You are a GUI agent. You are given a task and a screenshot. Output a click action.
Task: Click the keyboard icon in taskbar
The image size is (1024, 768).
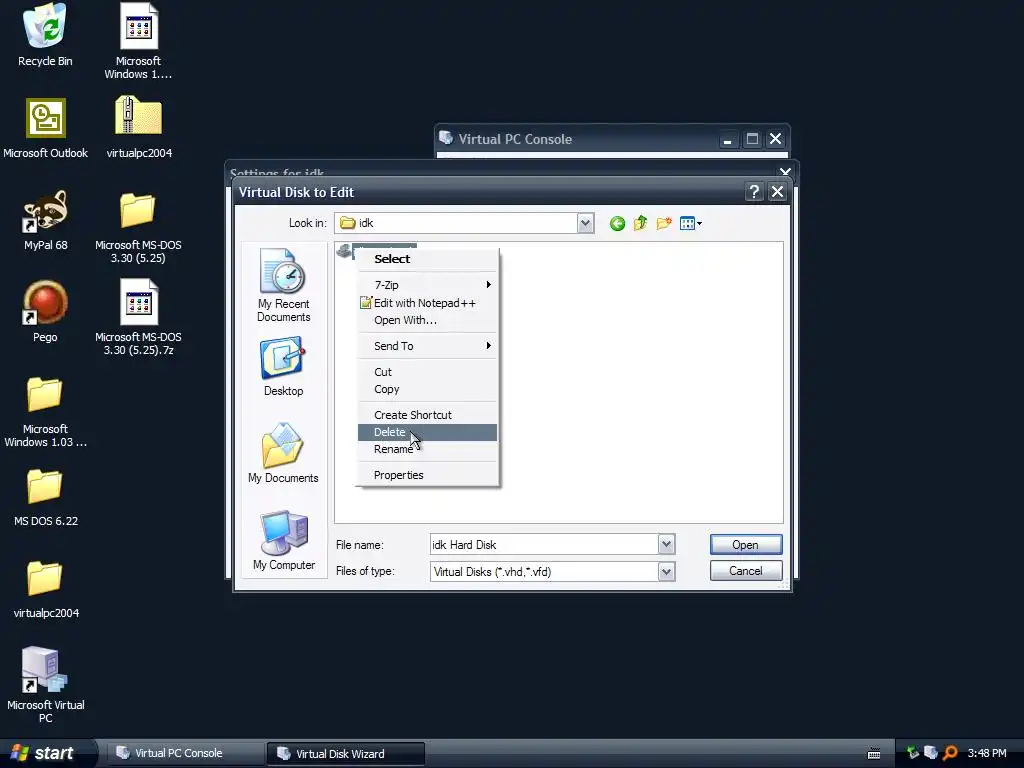[x=874, y=754]
